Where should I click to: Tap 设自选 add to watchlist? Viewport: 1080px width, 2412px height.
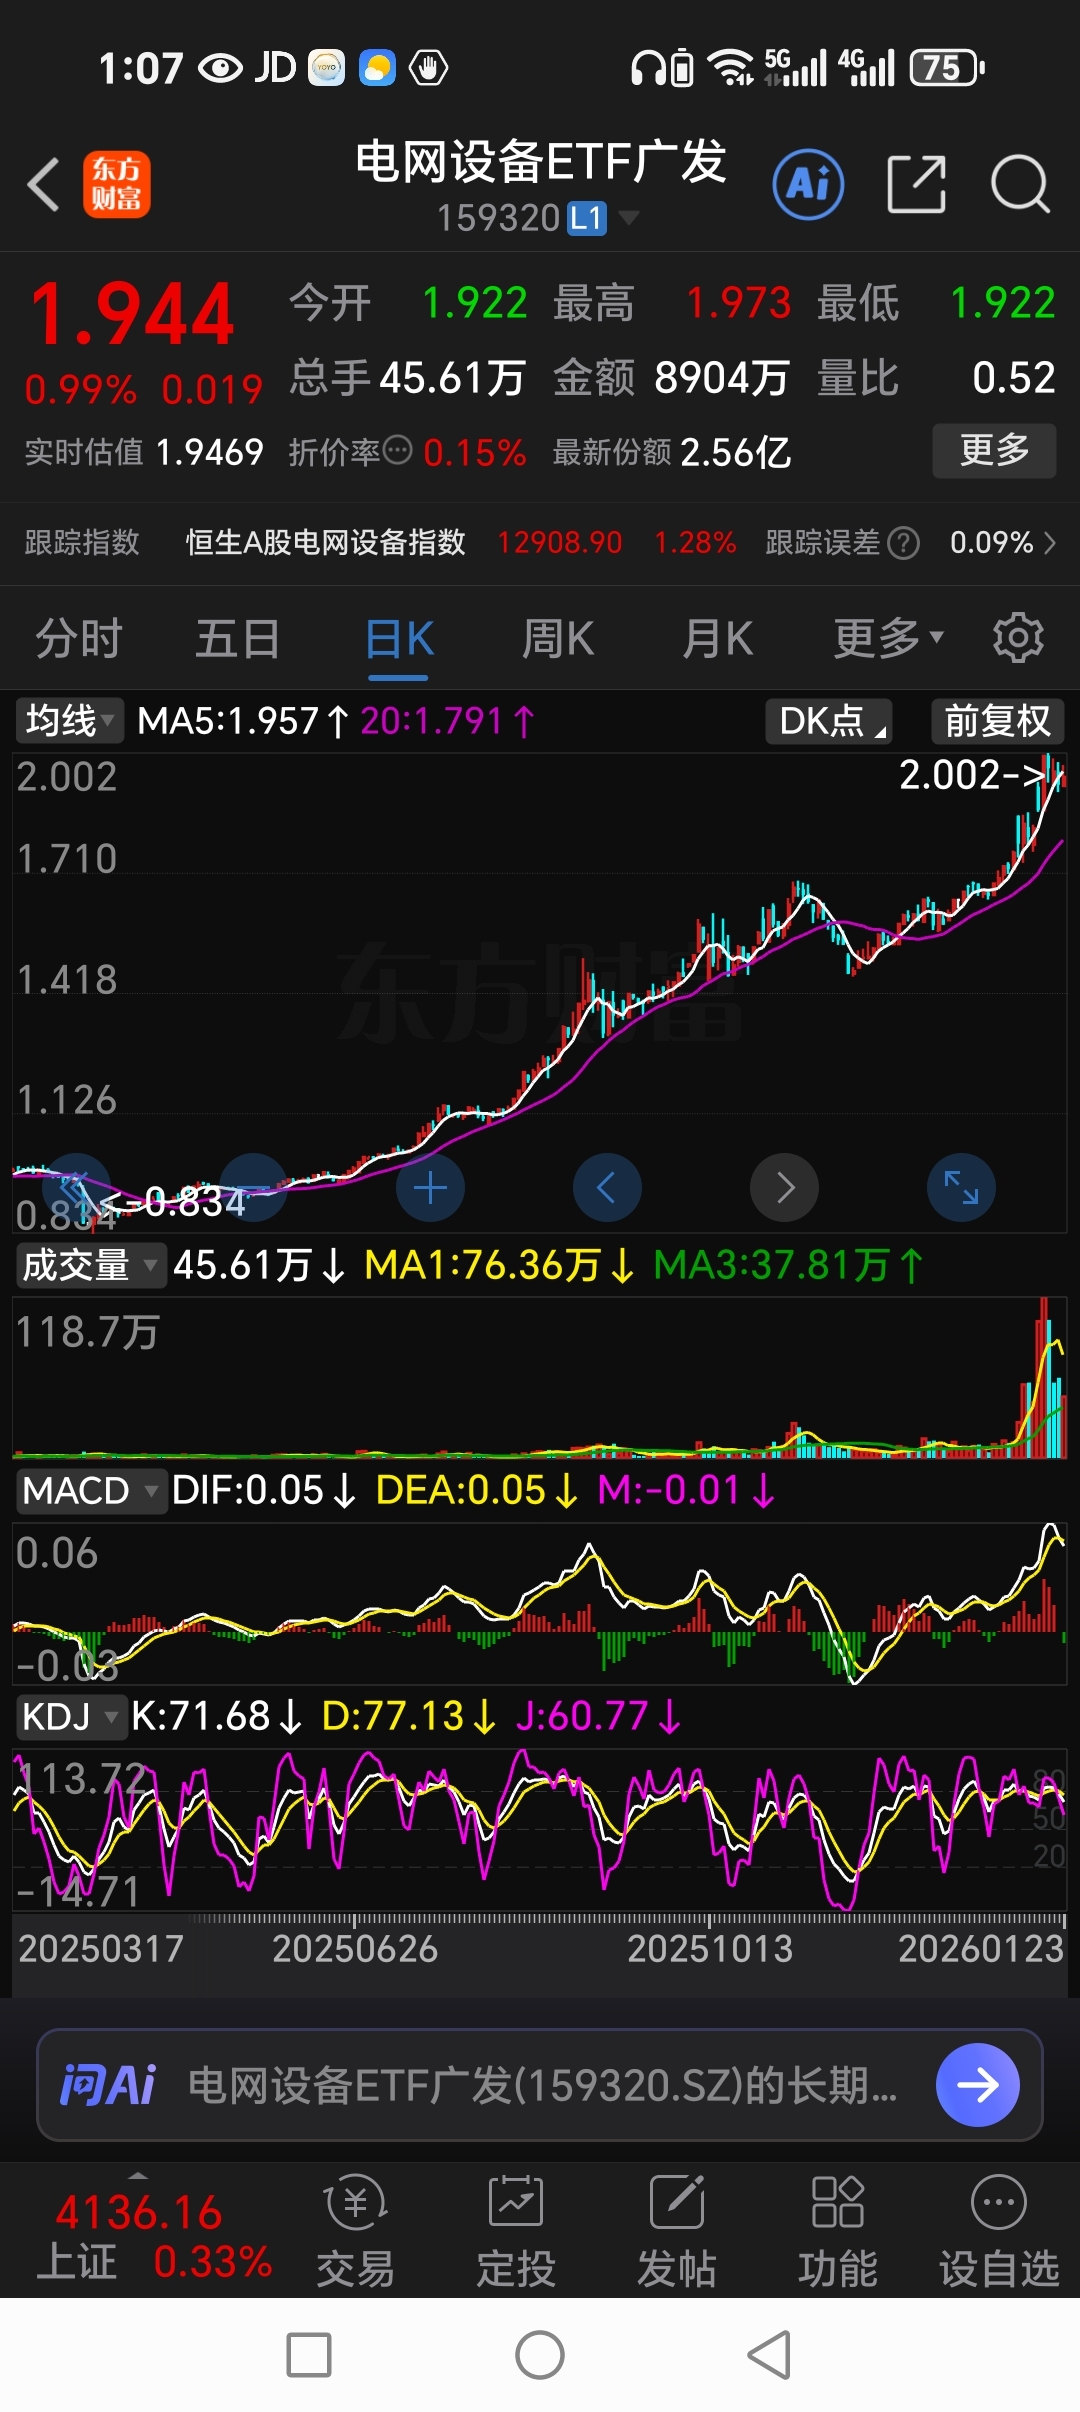click(999, 2231)
